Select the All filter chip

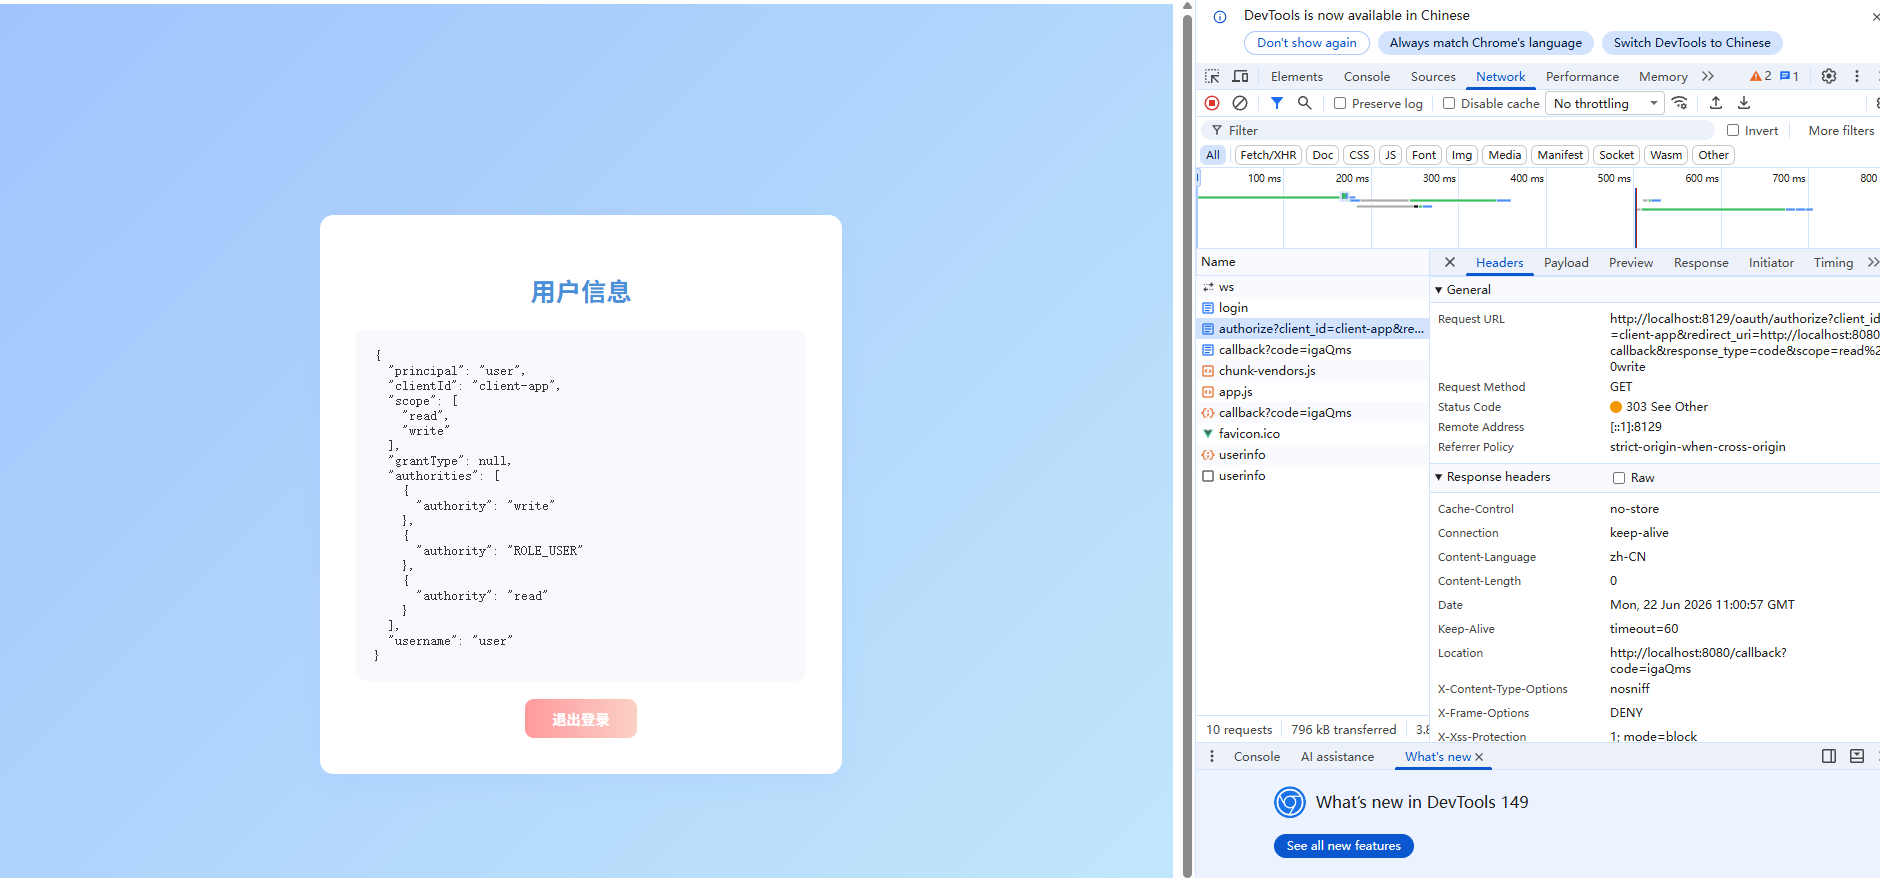[x=1213, y=155]
